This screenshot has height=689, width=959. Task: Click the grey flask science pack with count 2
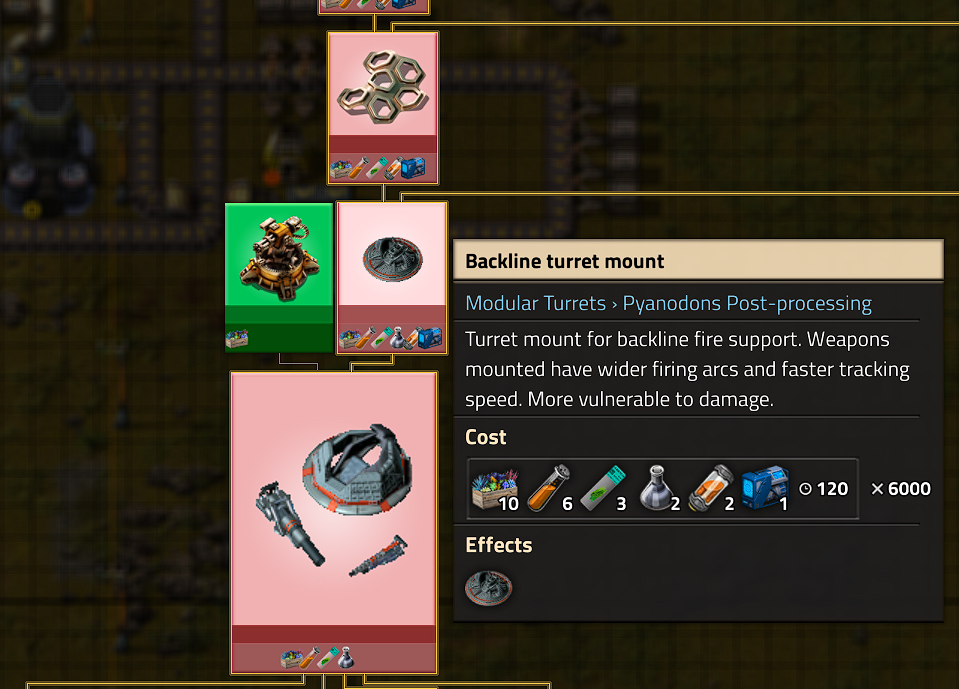point(658,489)
